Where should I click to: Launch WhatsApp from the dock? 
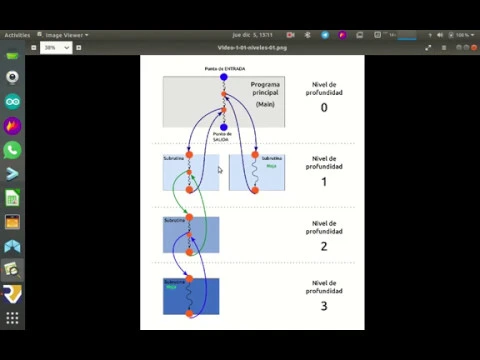[x=12, y=150]
